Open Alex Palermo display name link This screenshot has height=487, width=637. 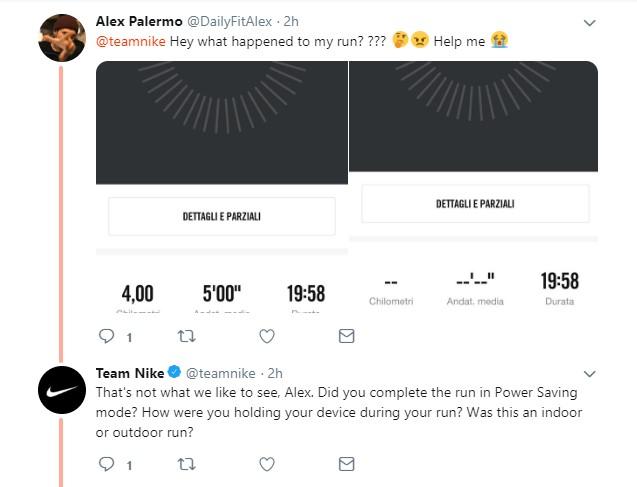[139, 21]
